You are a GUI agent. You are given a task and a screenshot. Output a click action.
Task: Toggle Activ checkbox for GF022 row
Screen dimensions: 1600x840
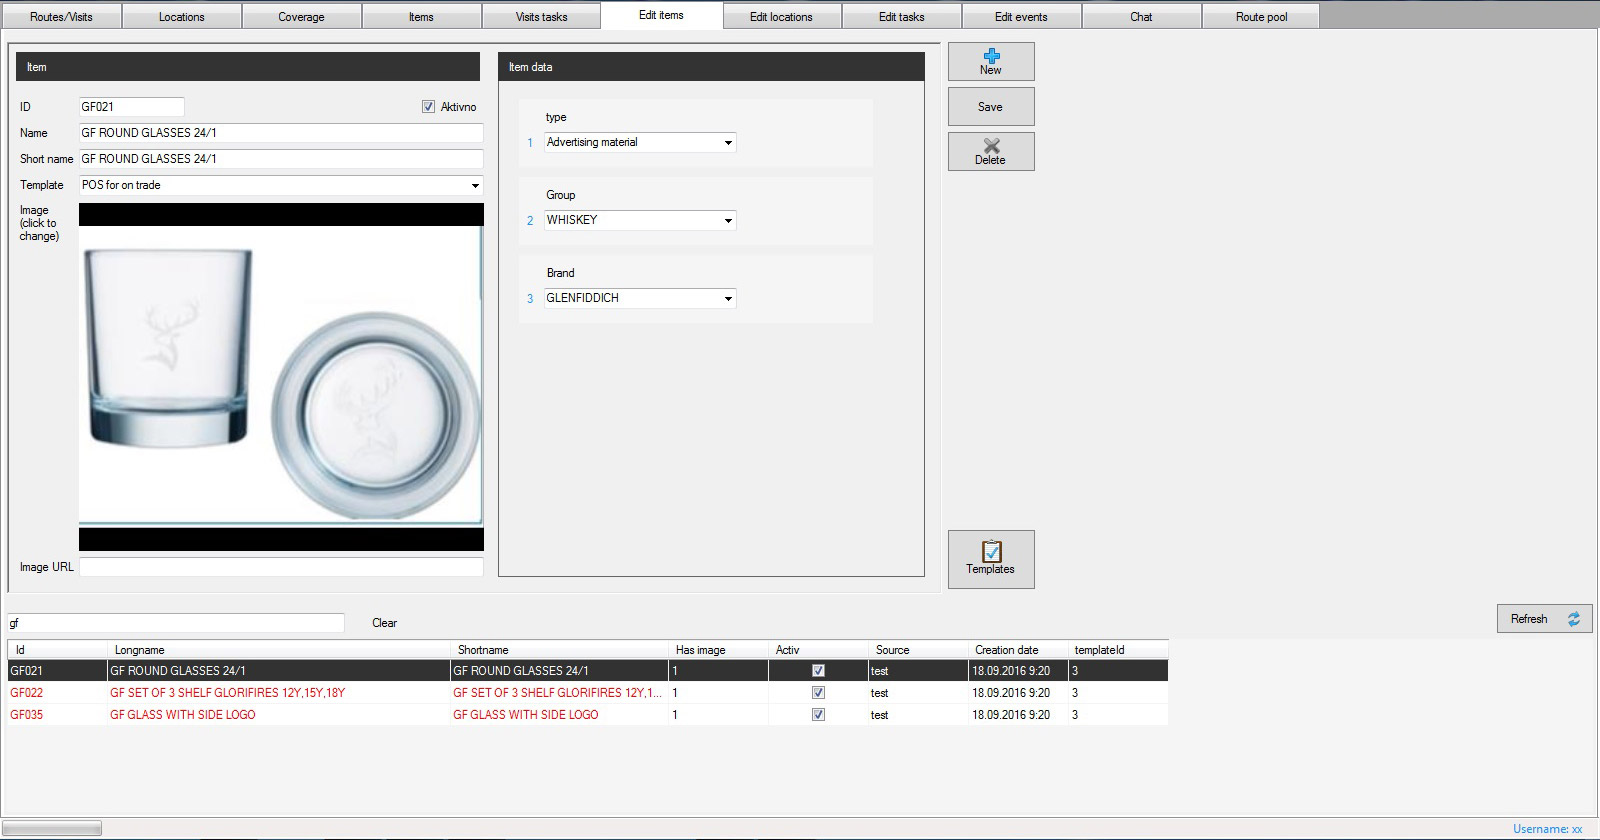point(818,693)
